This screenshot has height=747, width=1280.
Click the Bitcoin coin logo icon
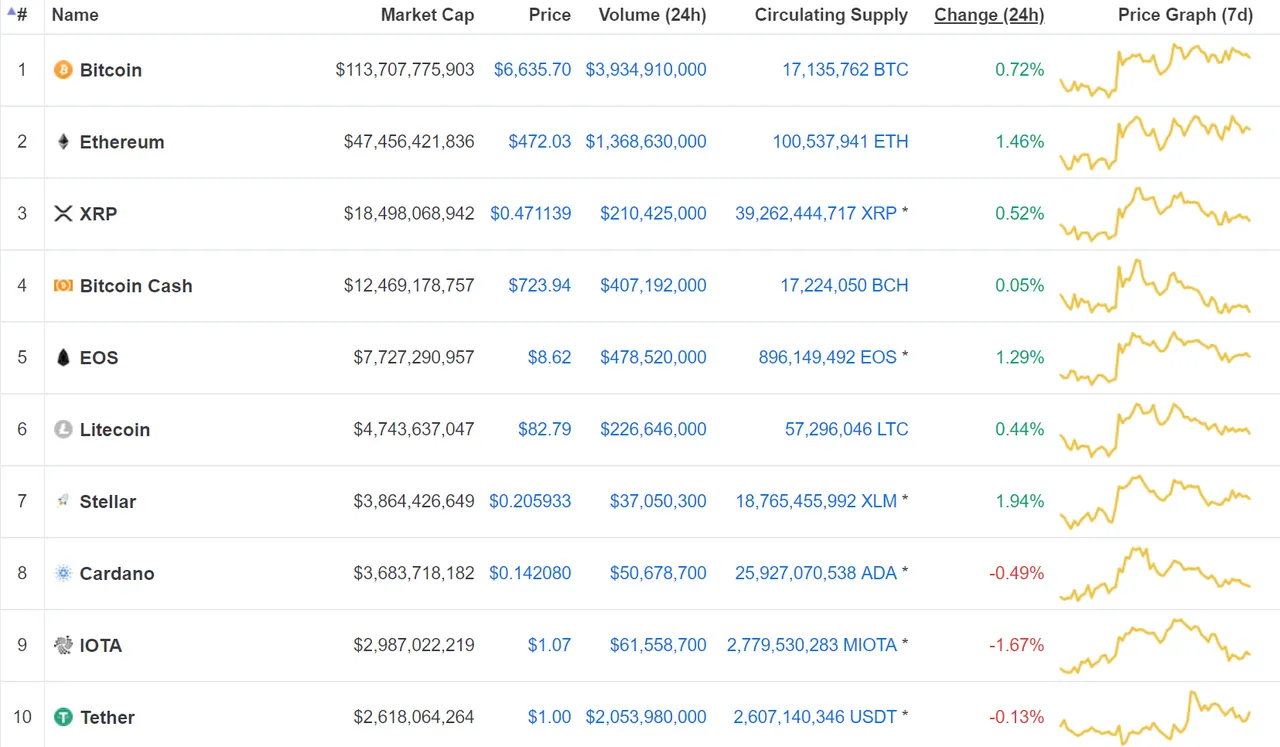(63, 70)
